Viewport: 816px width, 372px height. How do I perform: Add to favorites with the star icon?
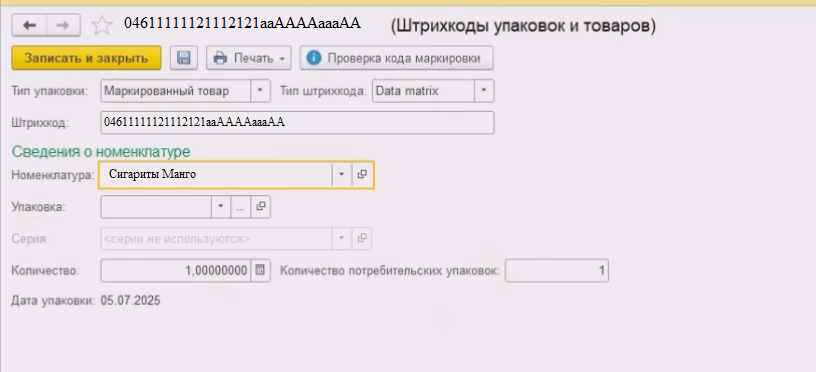point(102,25)
